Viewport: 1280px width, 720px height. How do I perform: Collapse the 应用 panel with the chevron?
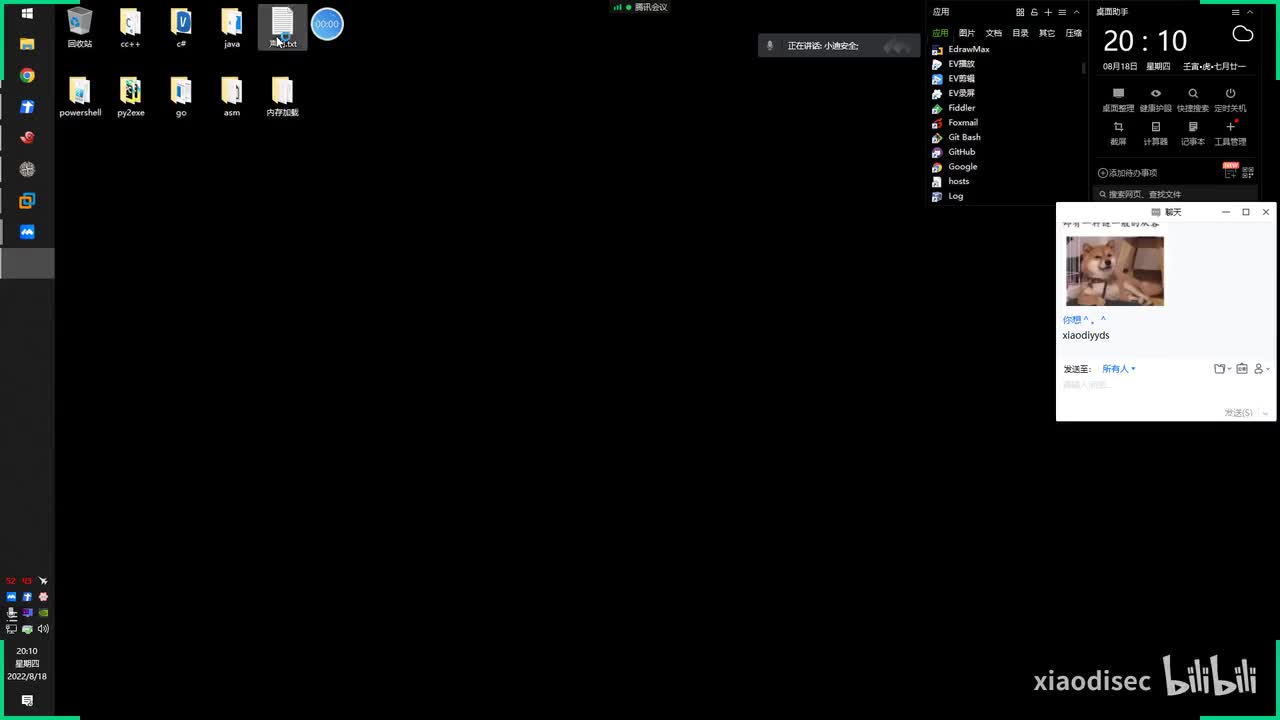[1076, 12]
